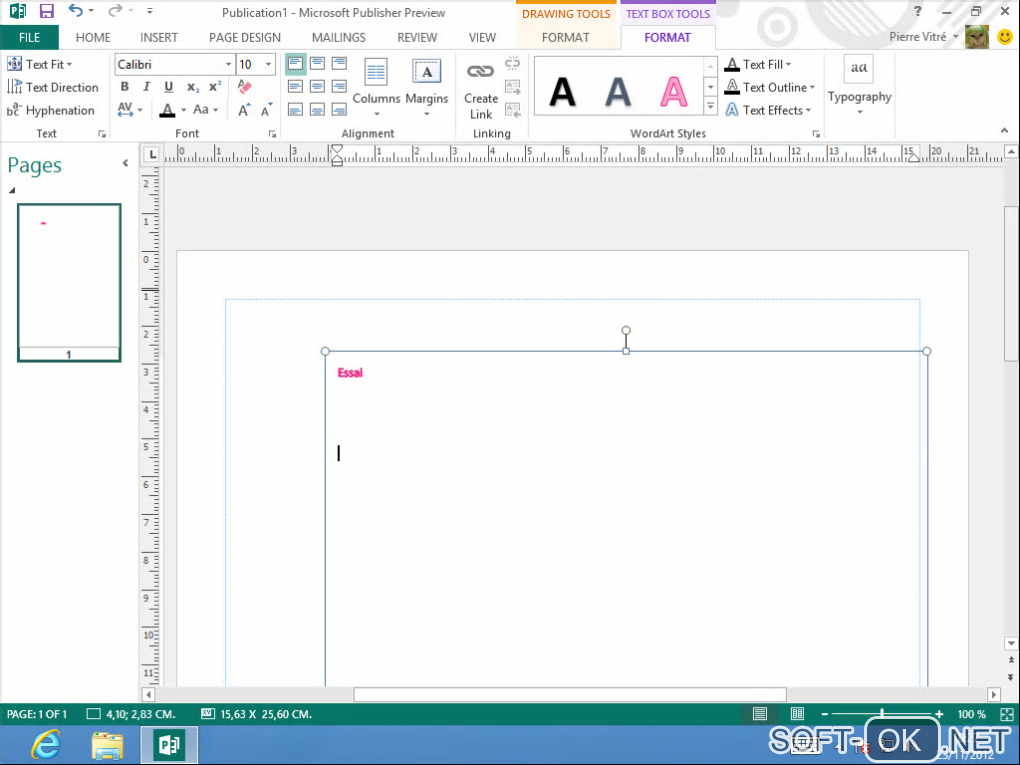Image resolution: width=1020 pixels, height=765 pixels.
Task: Apply pink outline WordArt style
Action: 673,91
